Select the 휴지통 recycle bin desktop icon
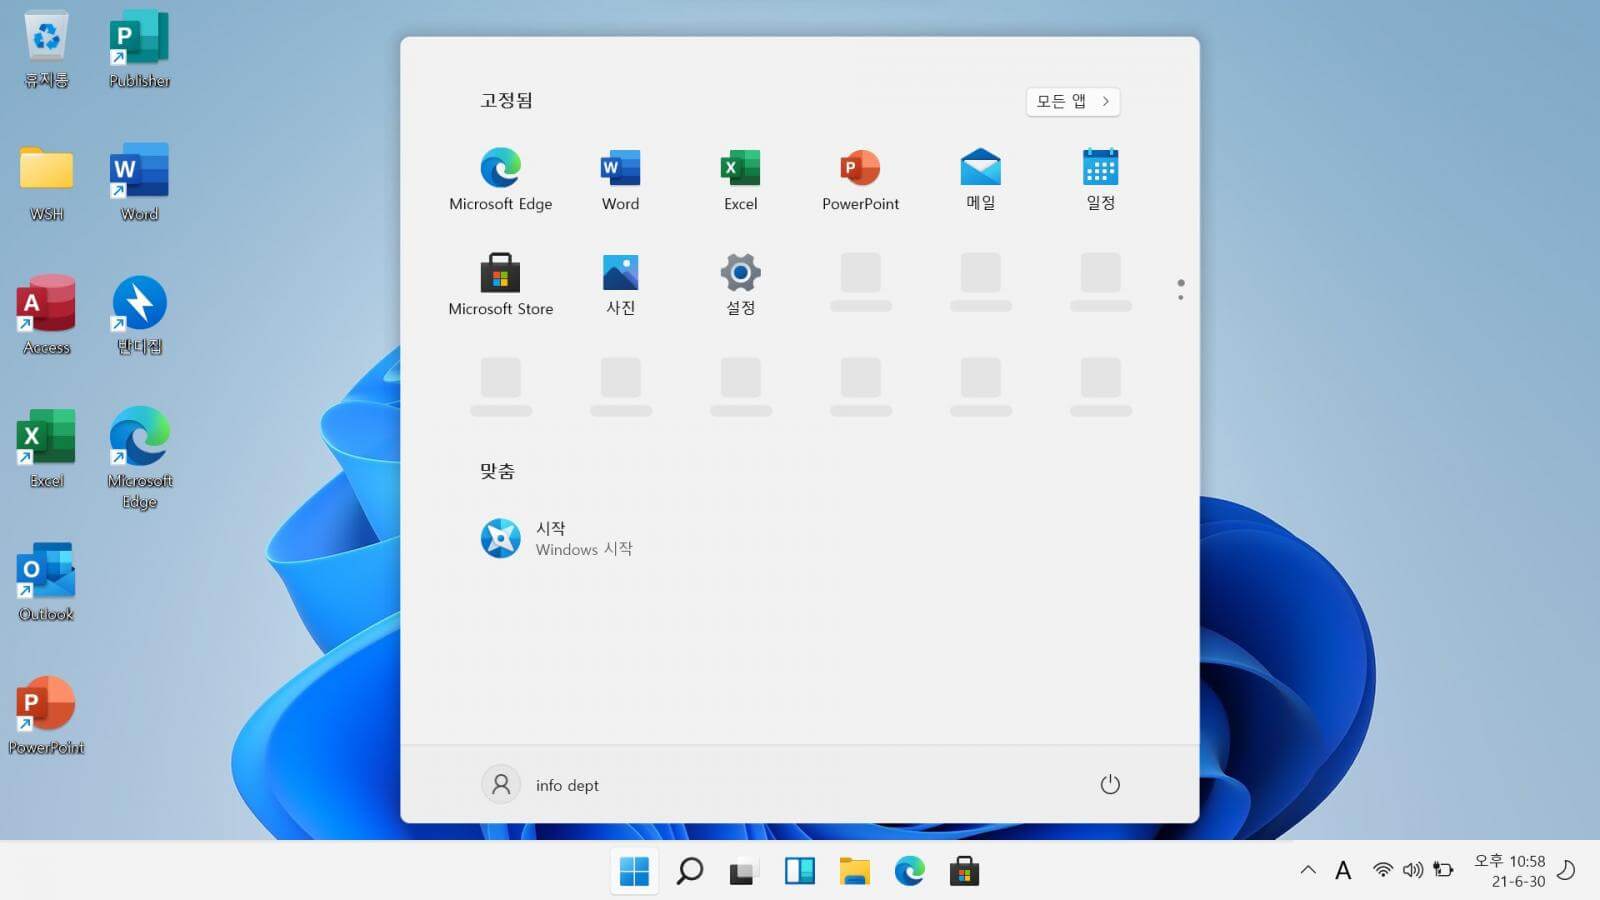1600x900 pixels. pyautogui.click(x=46, y=50)
